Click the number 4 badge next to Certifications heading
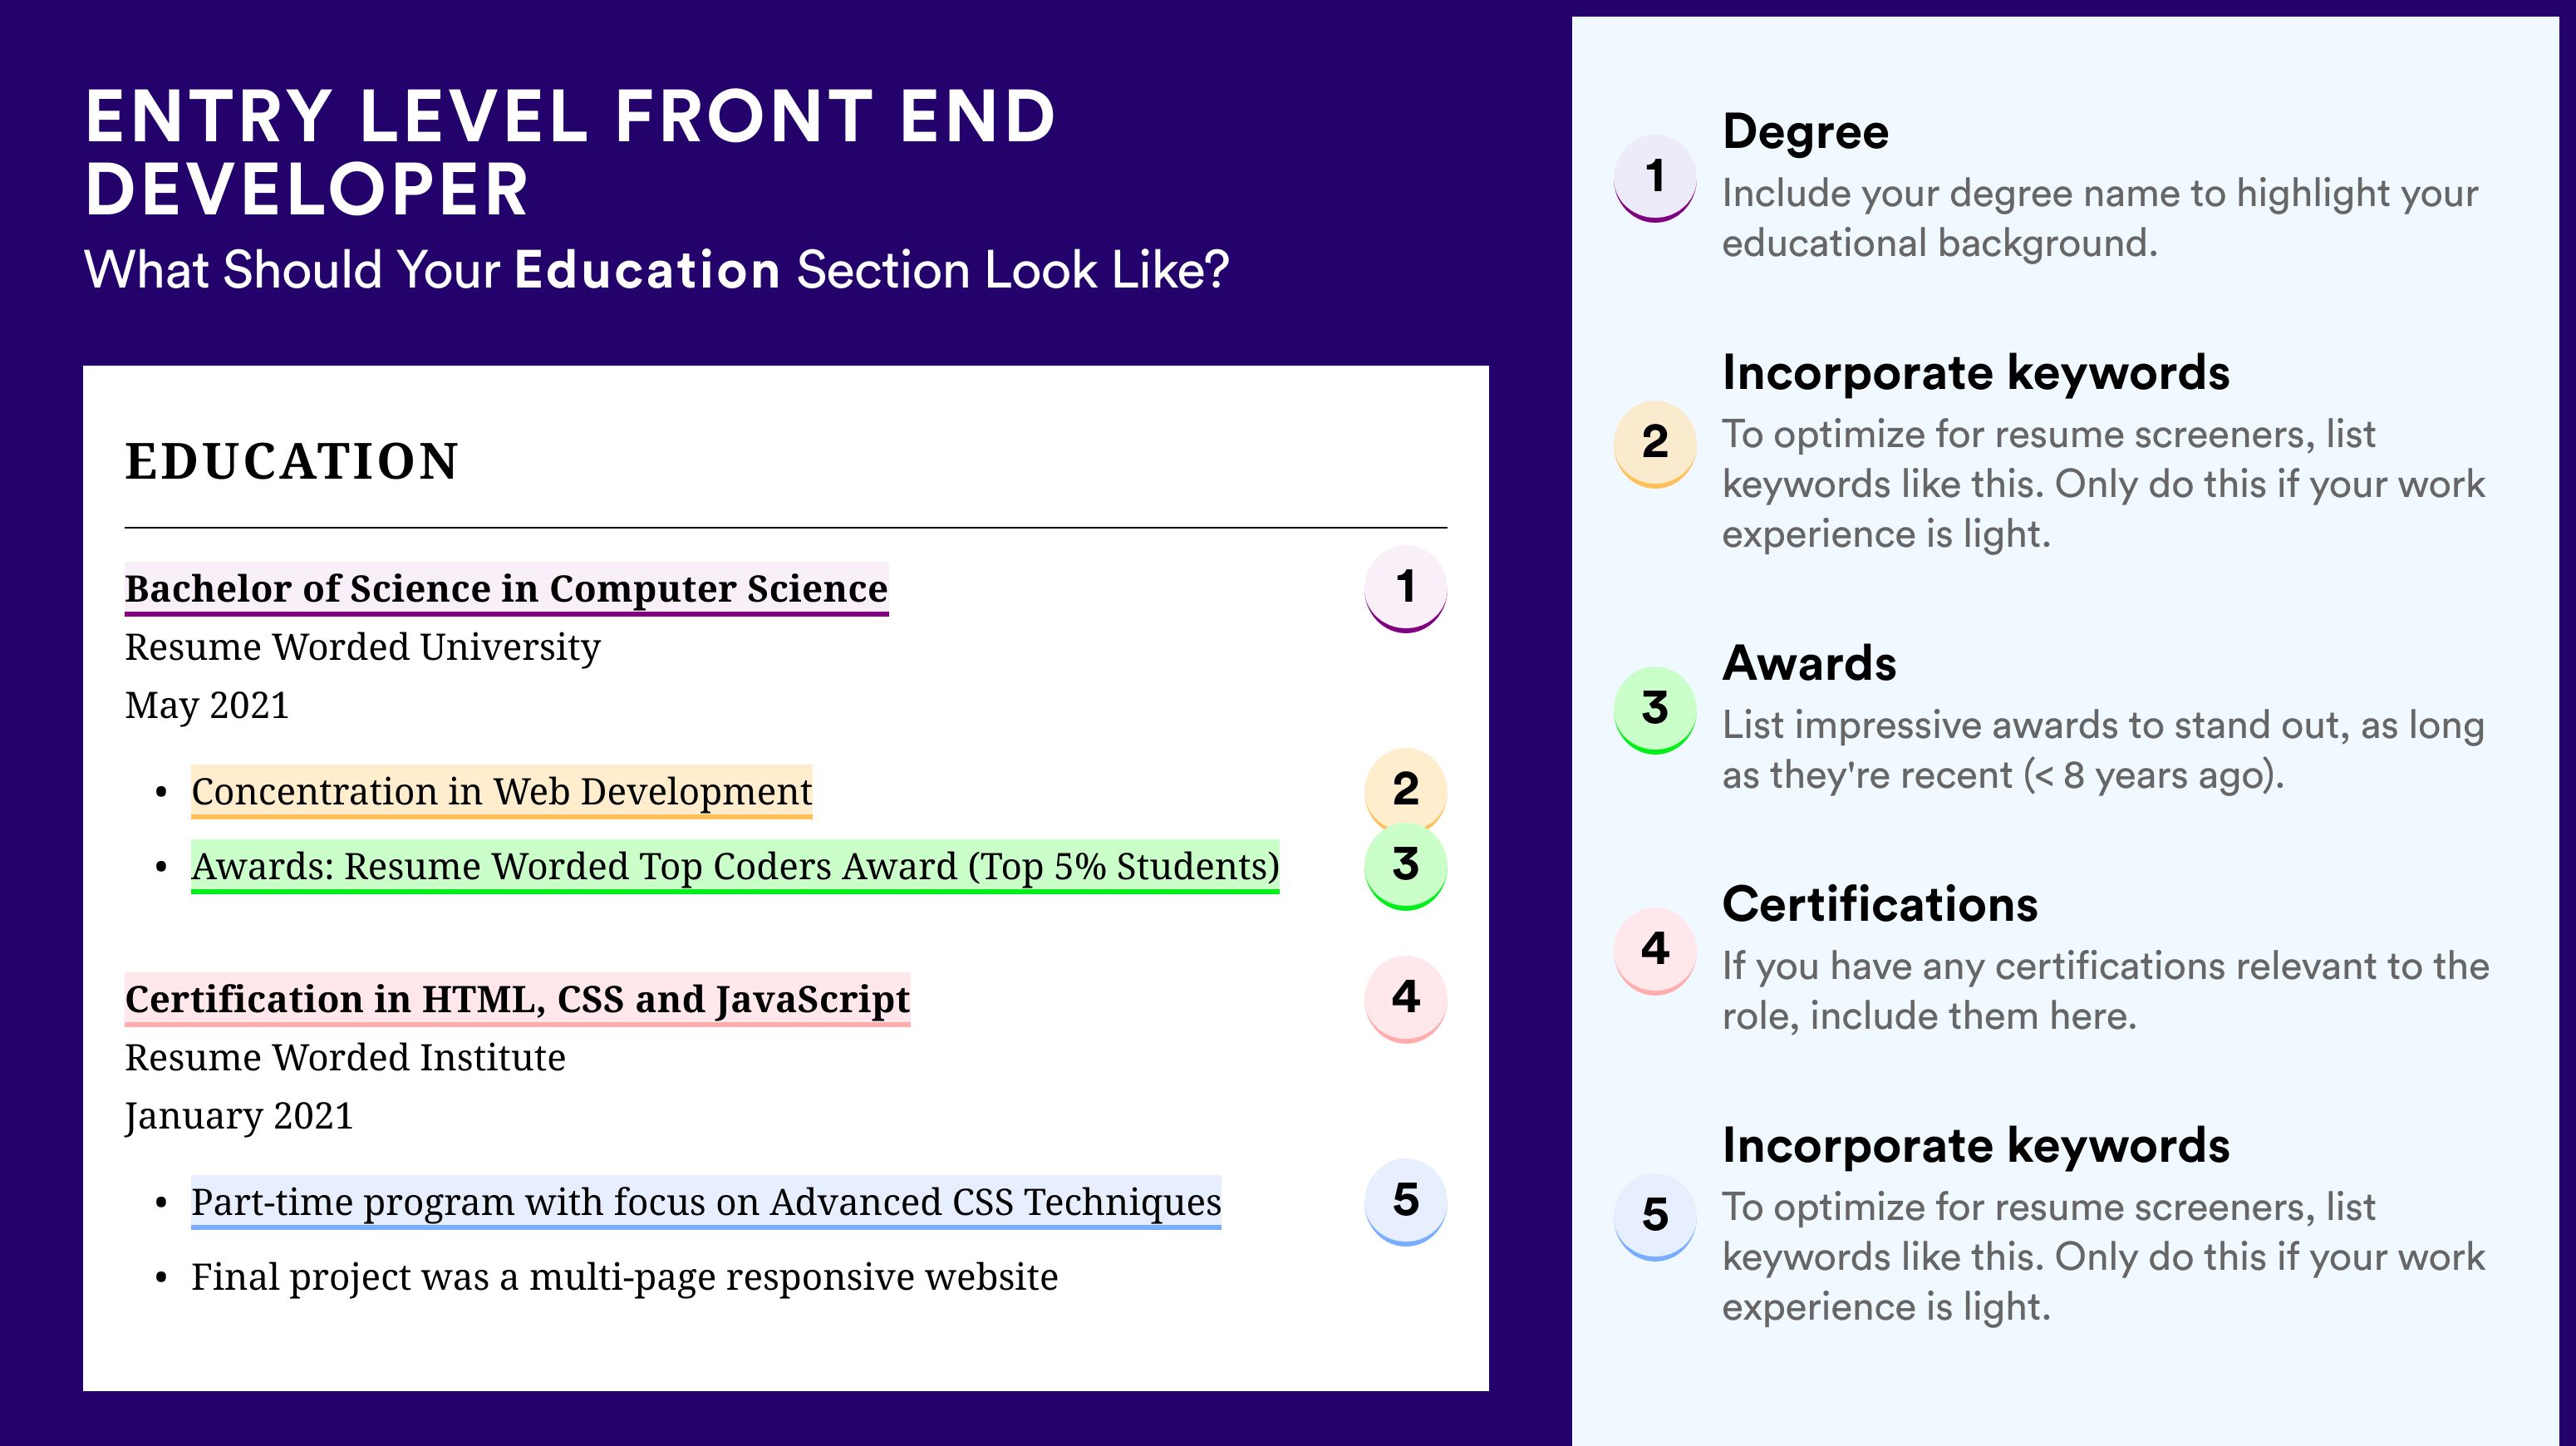The image size is (2576, 1446). tap(1655, 950)
